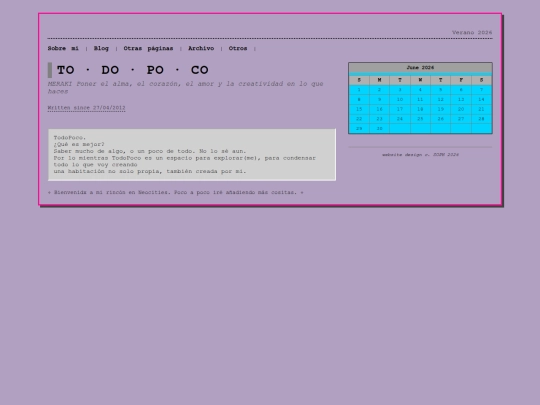Select day 23 in the June calendar
The height and width of the screenshot is (405, 540).
(x=380, y=119)
